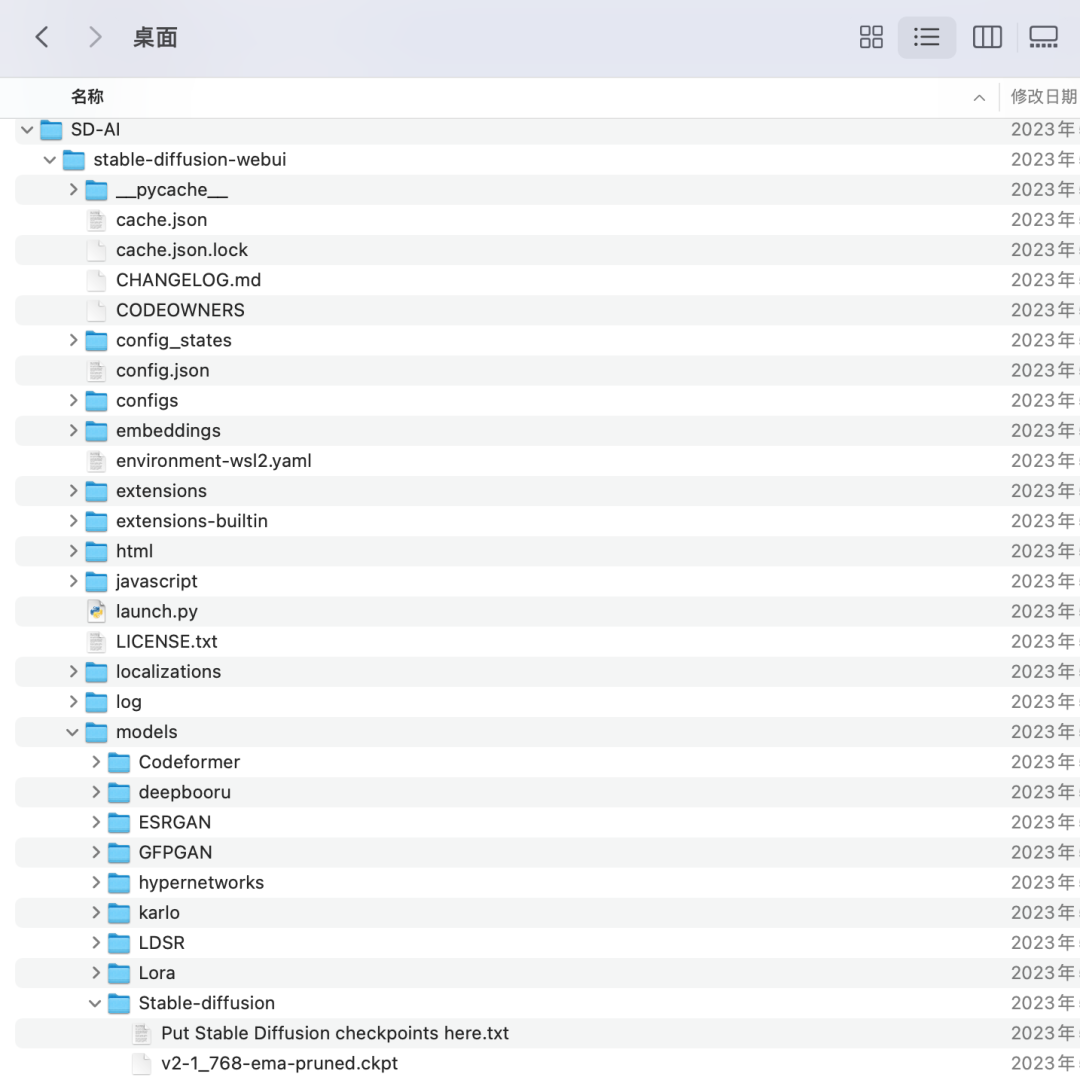Switch to column view

987,37
